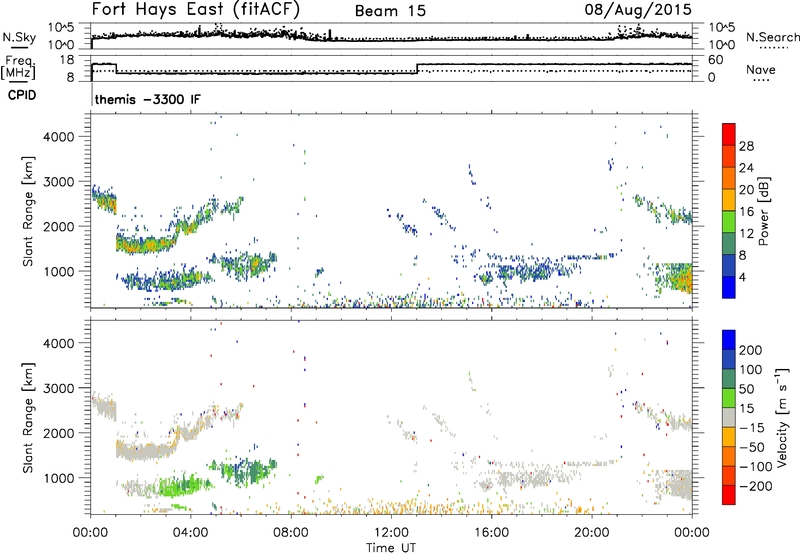Viewport: 800px width, 554px height.
Task: Click the "CPID" label
Action: (22, 95)
